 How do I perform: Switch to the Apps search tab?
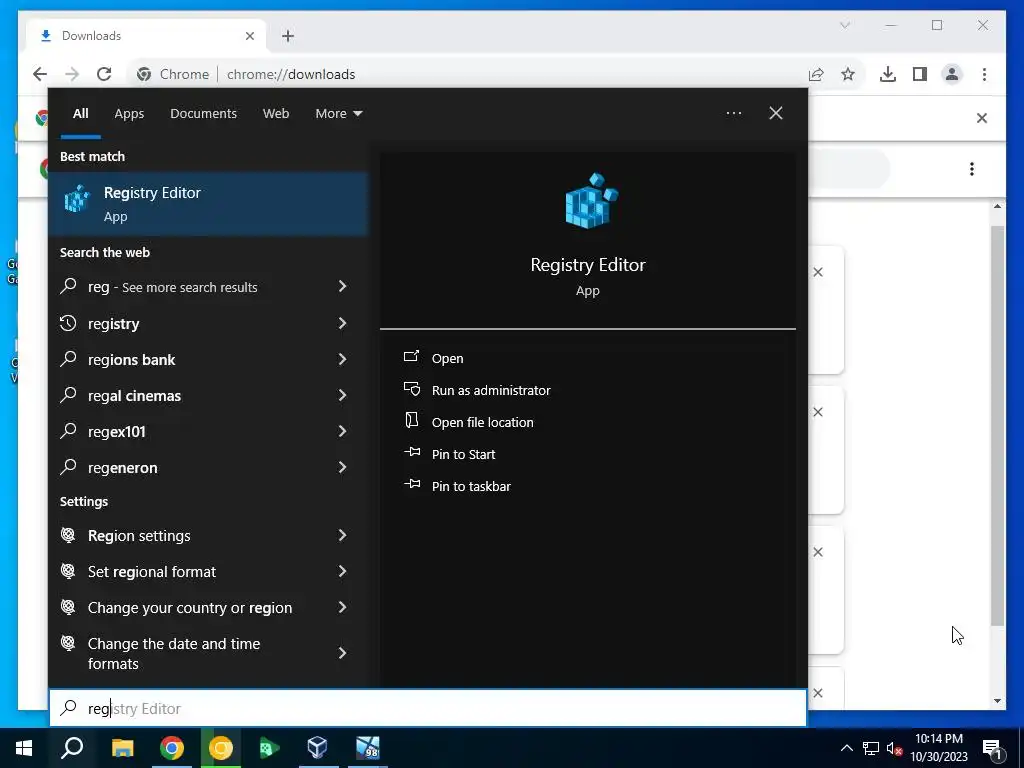129,113
